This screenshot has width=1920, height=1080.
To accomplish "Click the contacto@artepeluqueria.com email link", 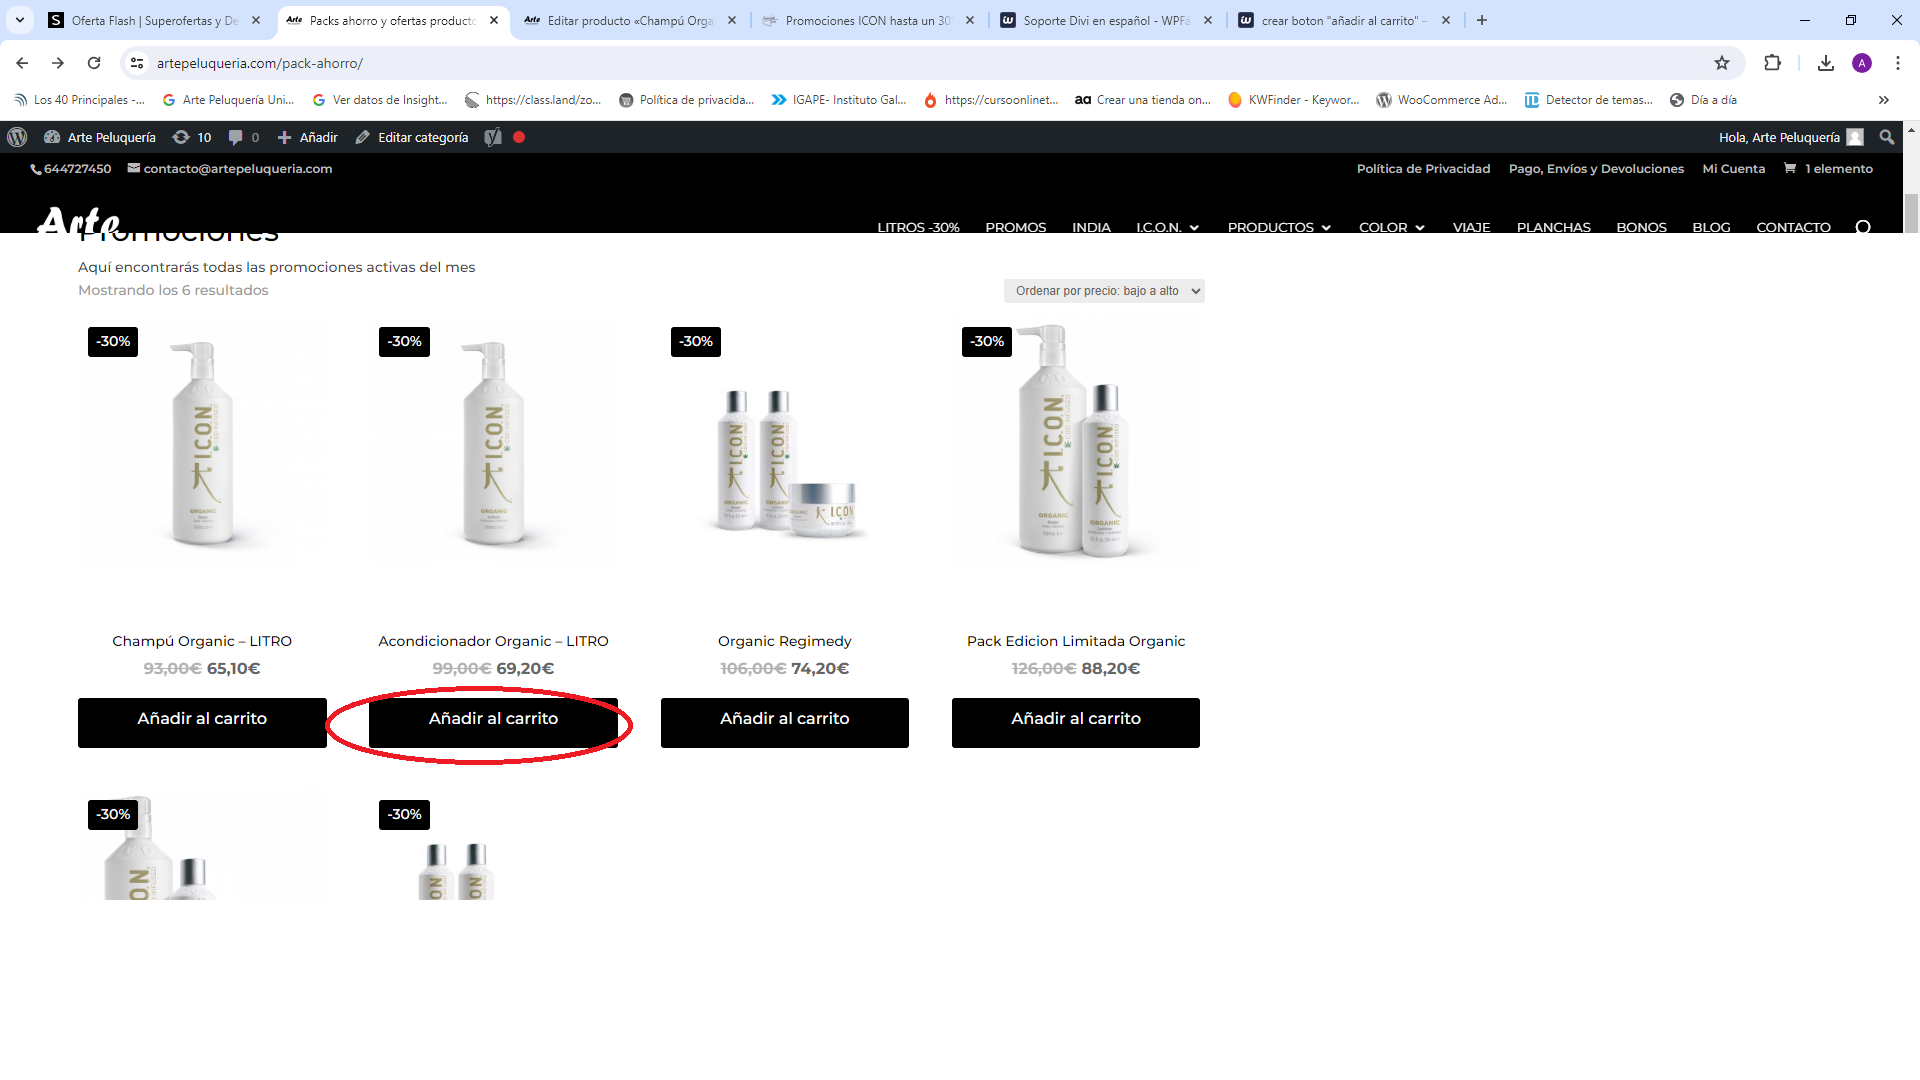I will click(230, 168).
